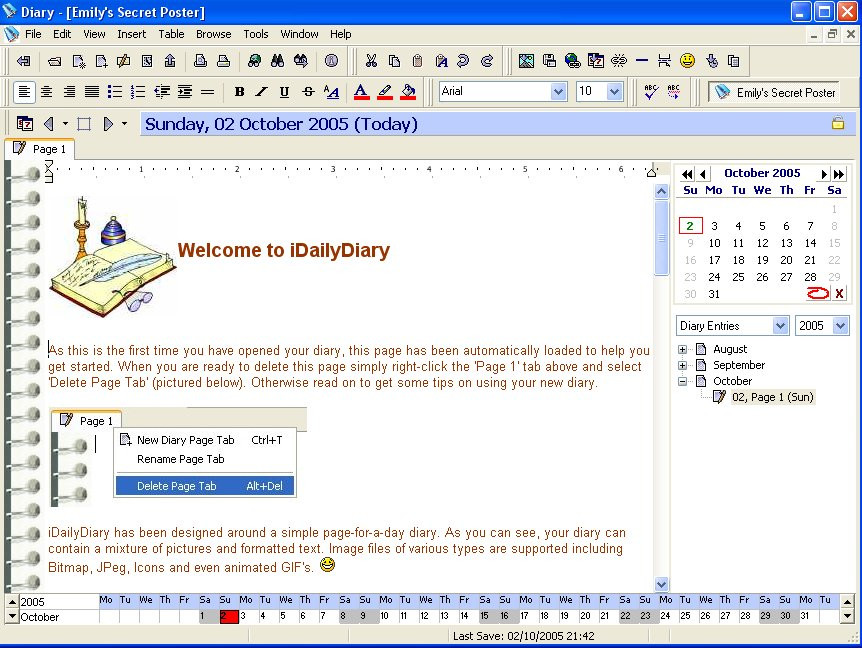Click the Redo arrow icon

[x=487, y=61]
